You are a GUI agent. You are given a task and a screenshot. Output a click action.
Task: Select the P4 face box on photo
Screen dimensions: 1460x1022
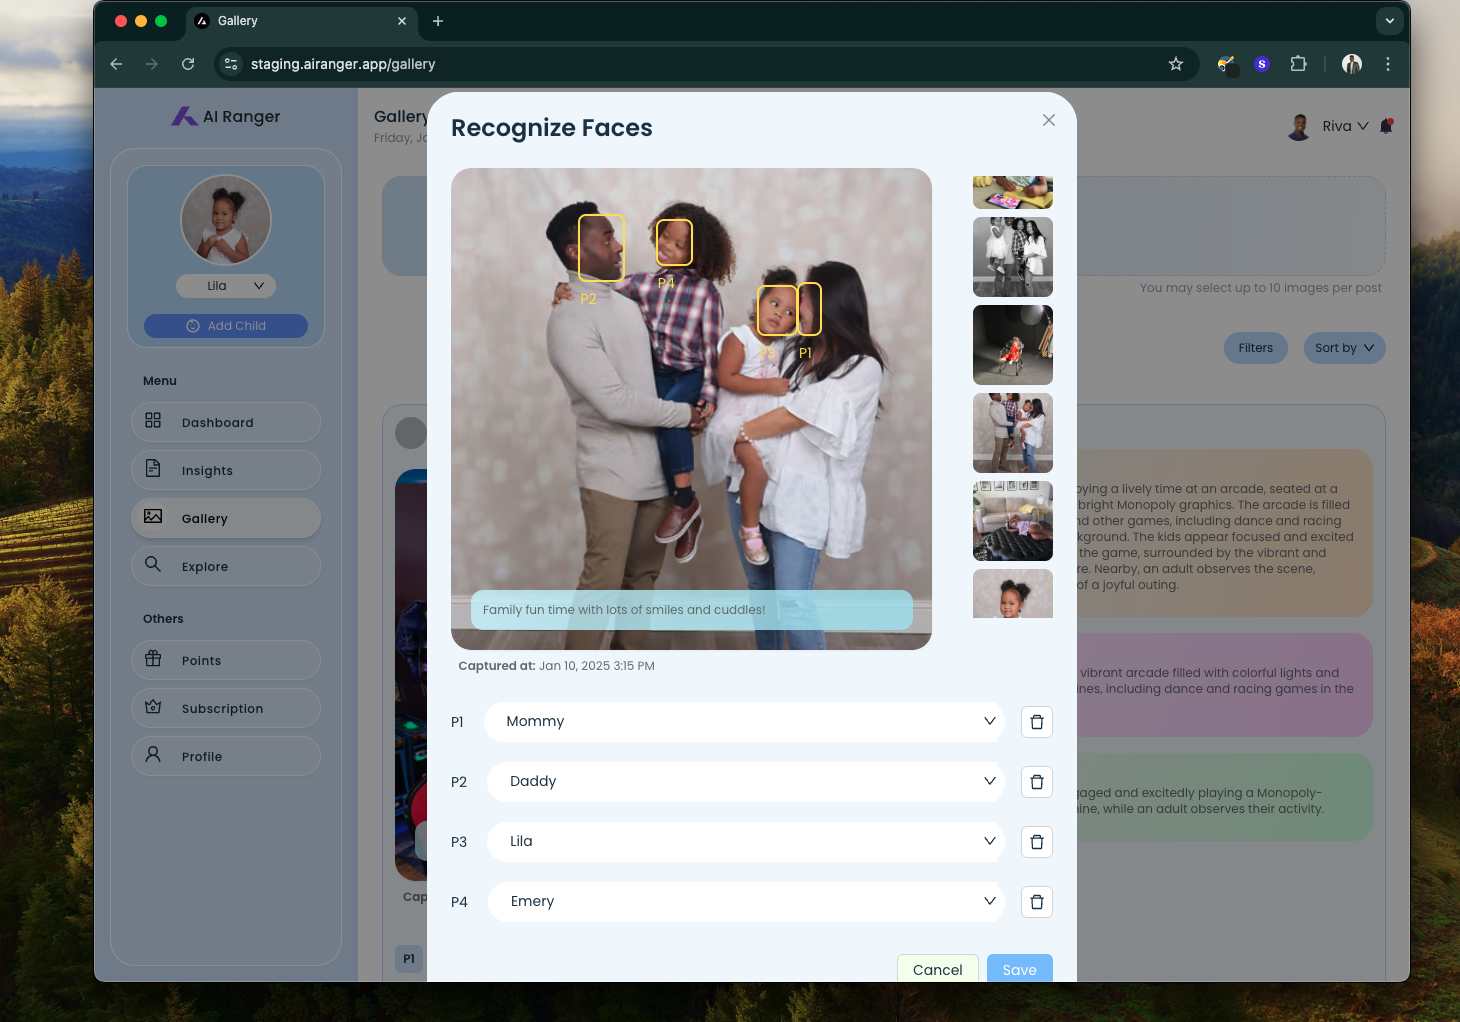tap(674, 242)
